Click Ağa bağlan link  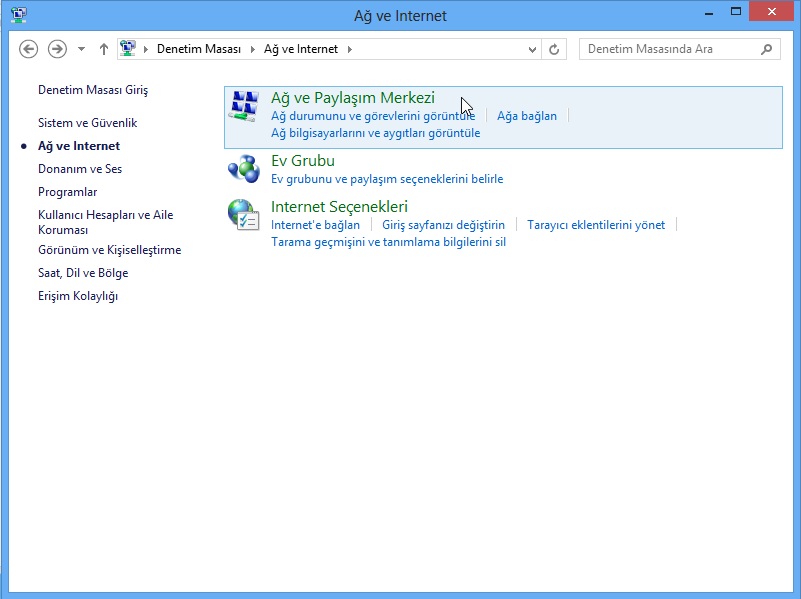click(527, 116)
